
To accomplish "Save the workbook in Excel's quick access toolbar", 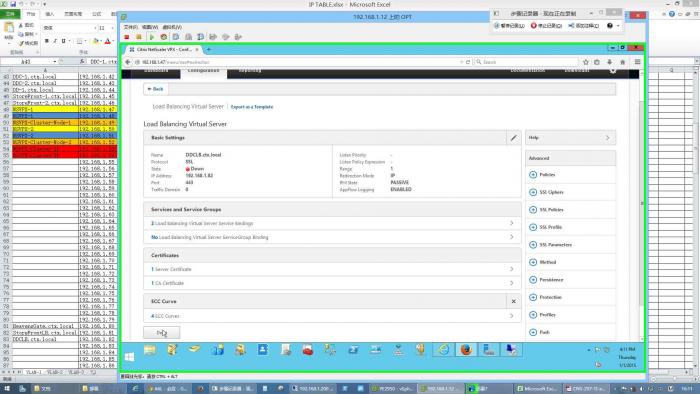I will tap(12, 4).
